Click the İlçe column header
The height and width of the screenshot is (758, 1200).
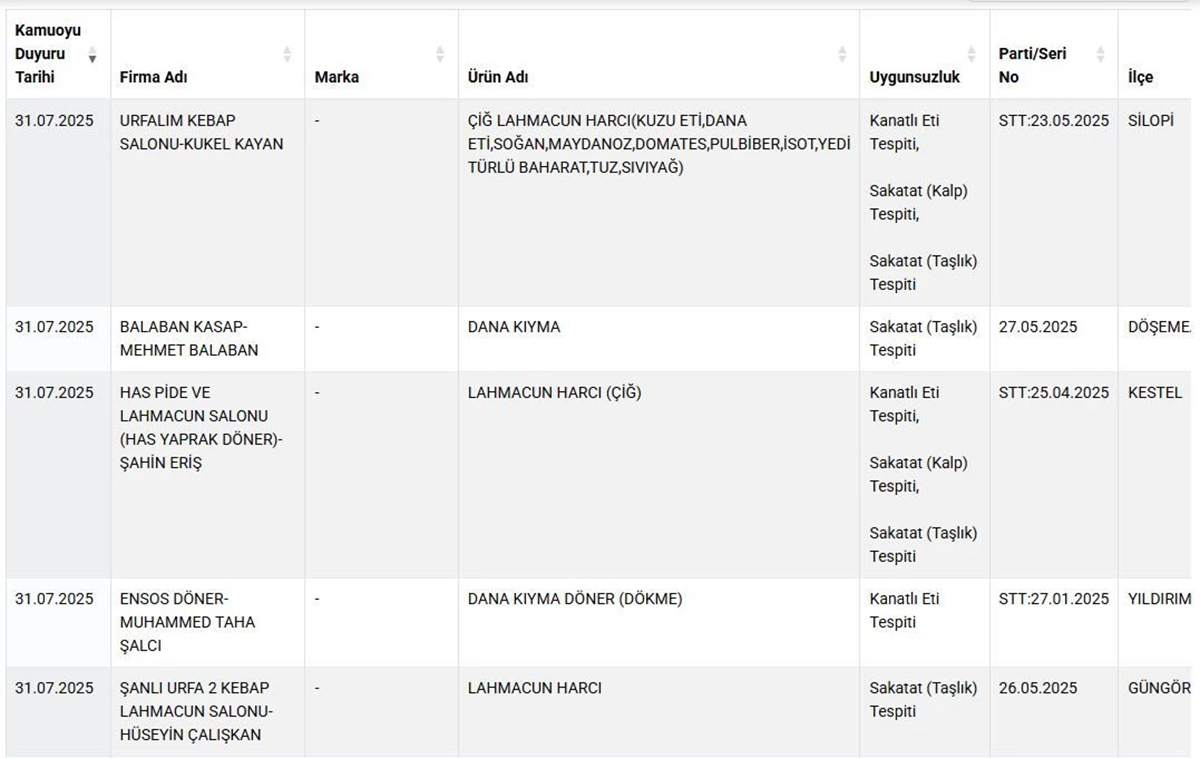tap(1140, 77)
